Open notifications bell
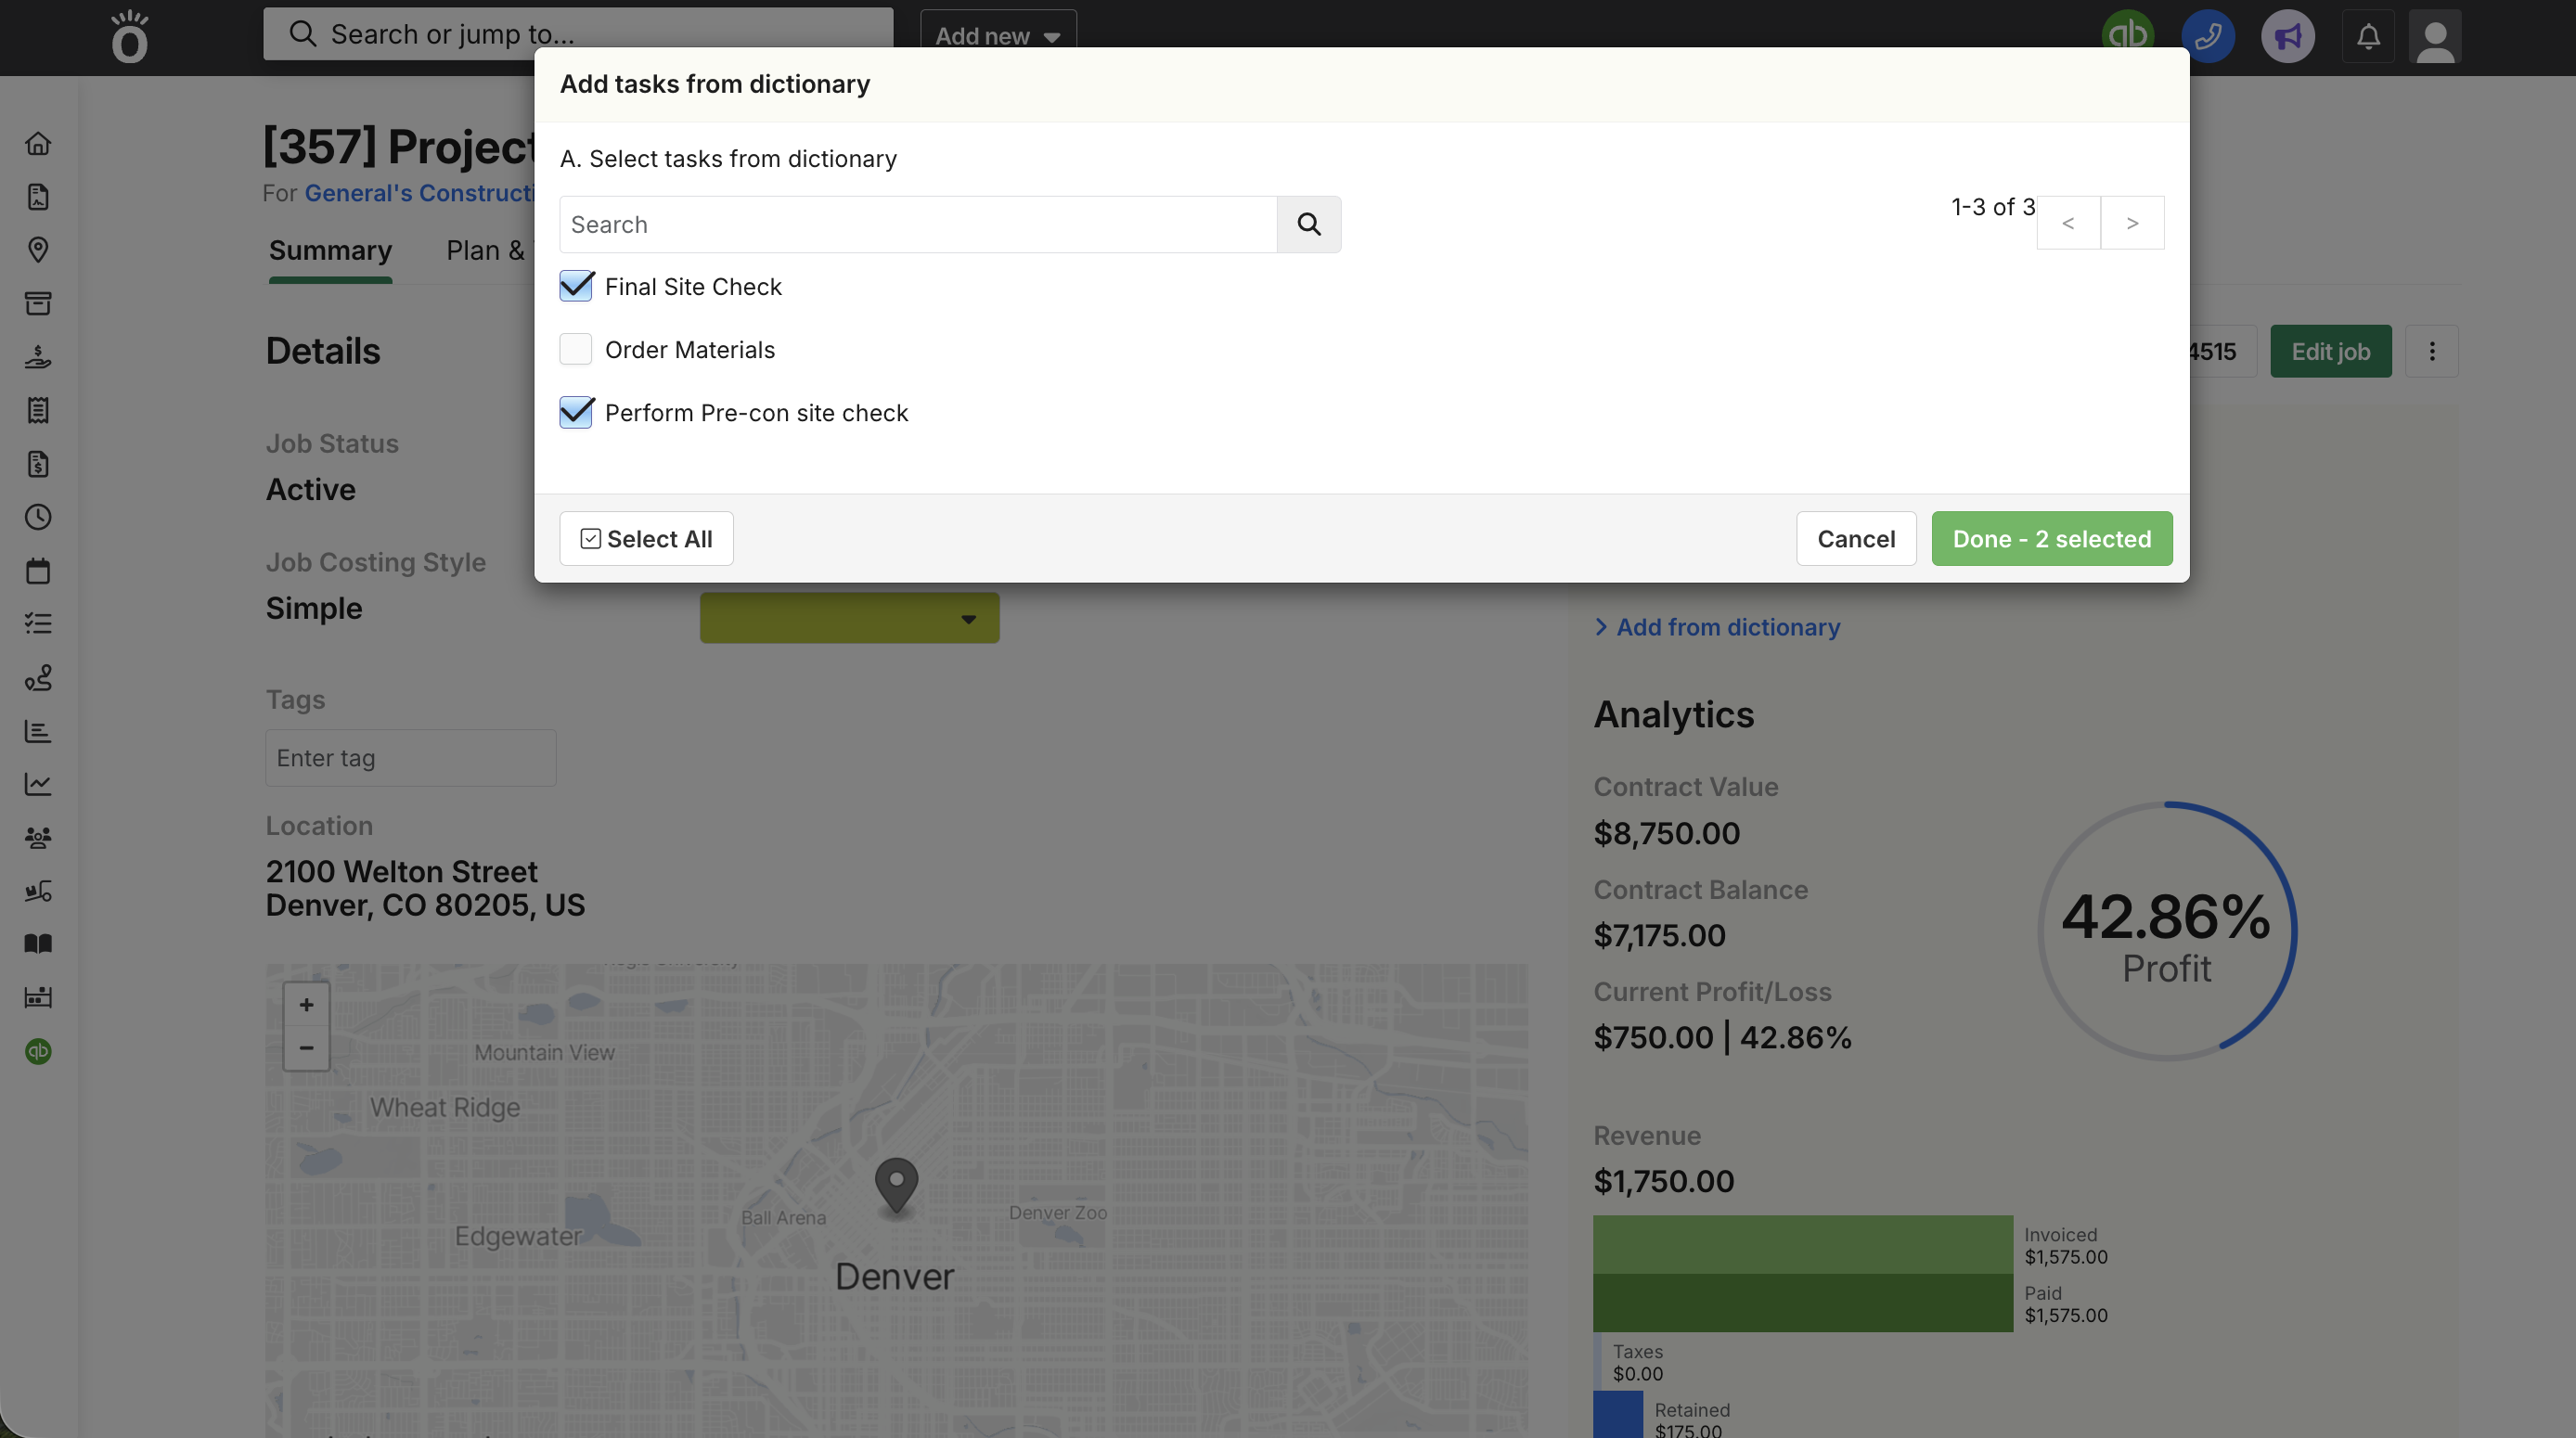 pos(2367,36)
